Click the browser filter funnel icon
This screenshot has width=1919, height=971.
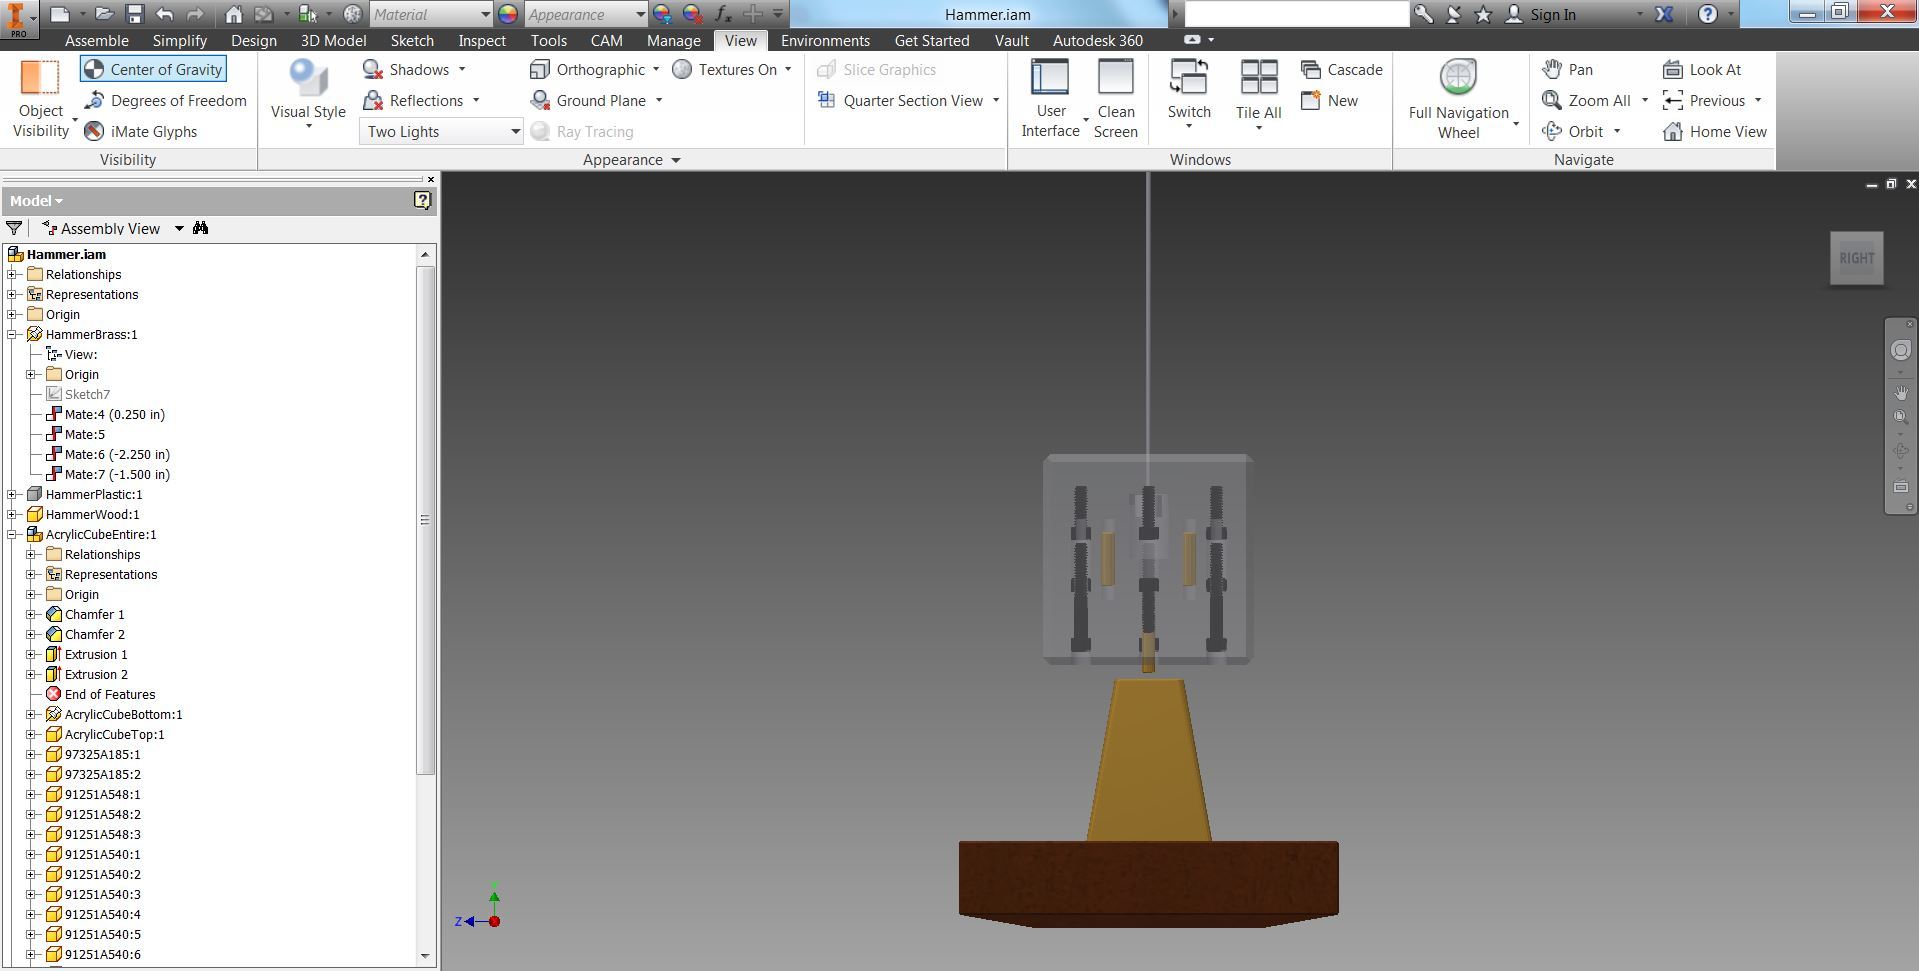coord(14,228)
